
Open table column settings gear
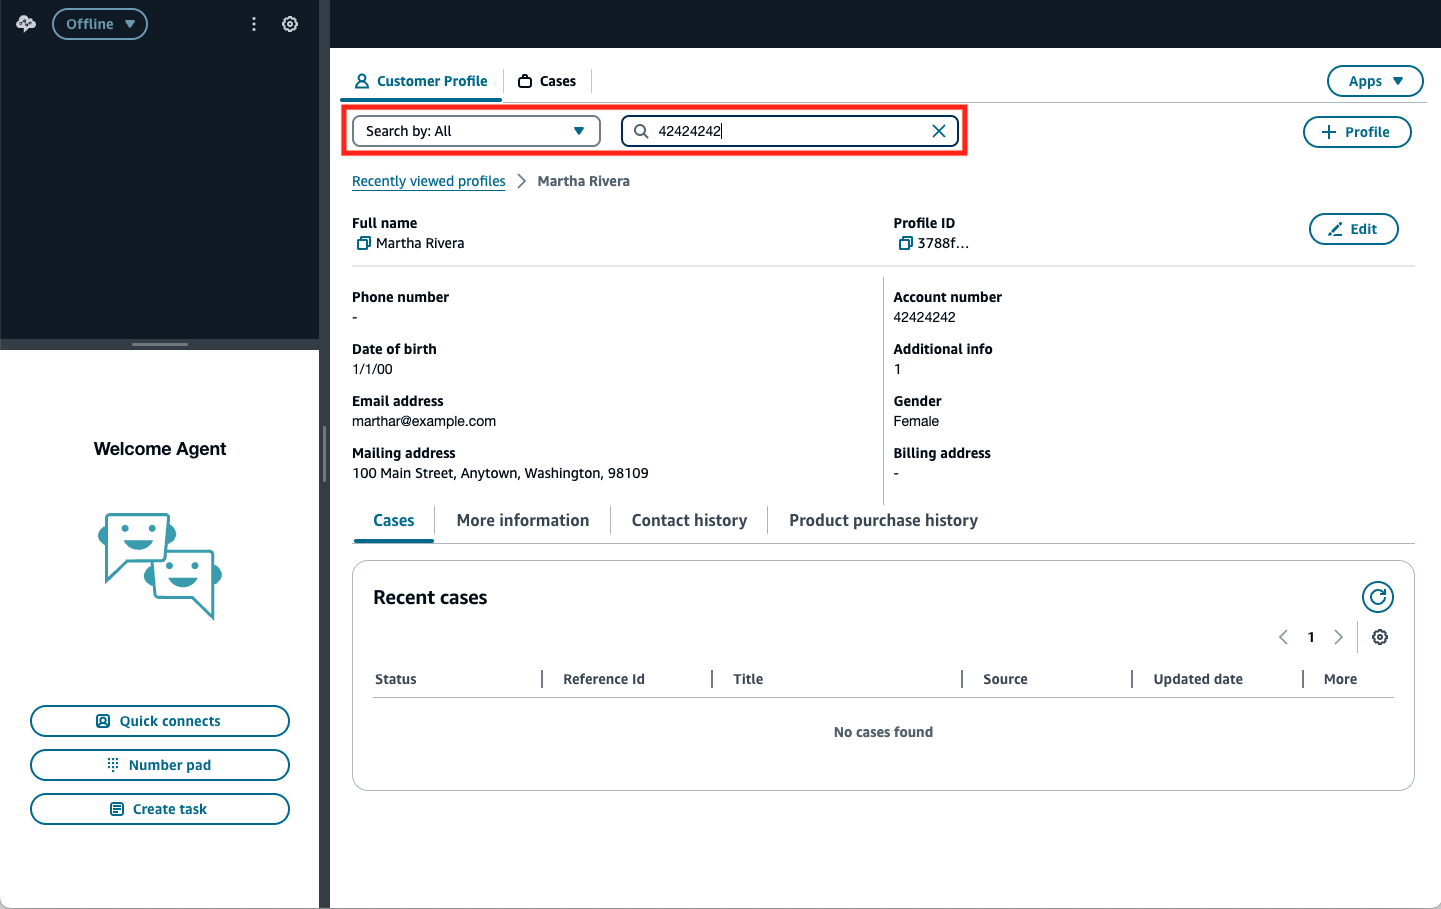[x=1380, y=637]
